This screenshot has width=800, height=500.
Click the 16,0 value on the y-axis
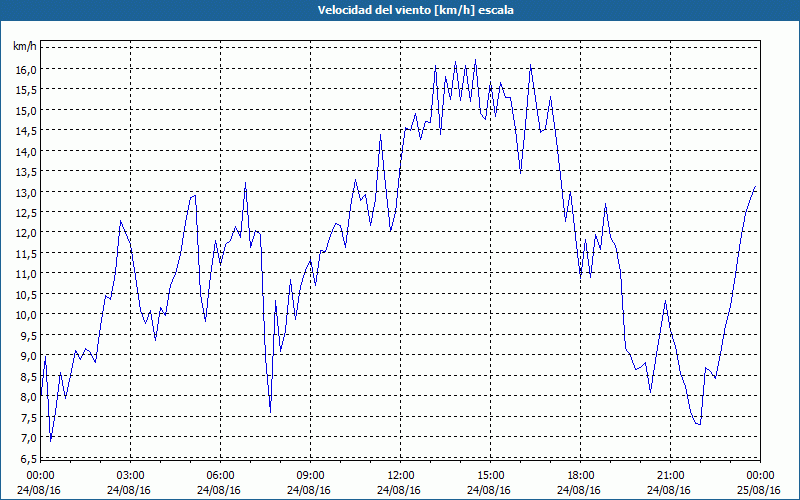tap(27, 69)
